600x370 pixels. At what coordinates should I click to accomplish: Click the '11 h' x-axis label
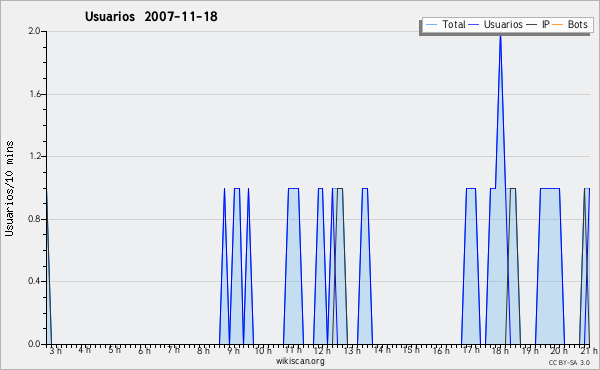293,350
